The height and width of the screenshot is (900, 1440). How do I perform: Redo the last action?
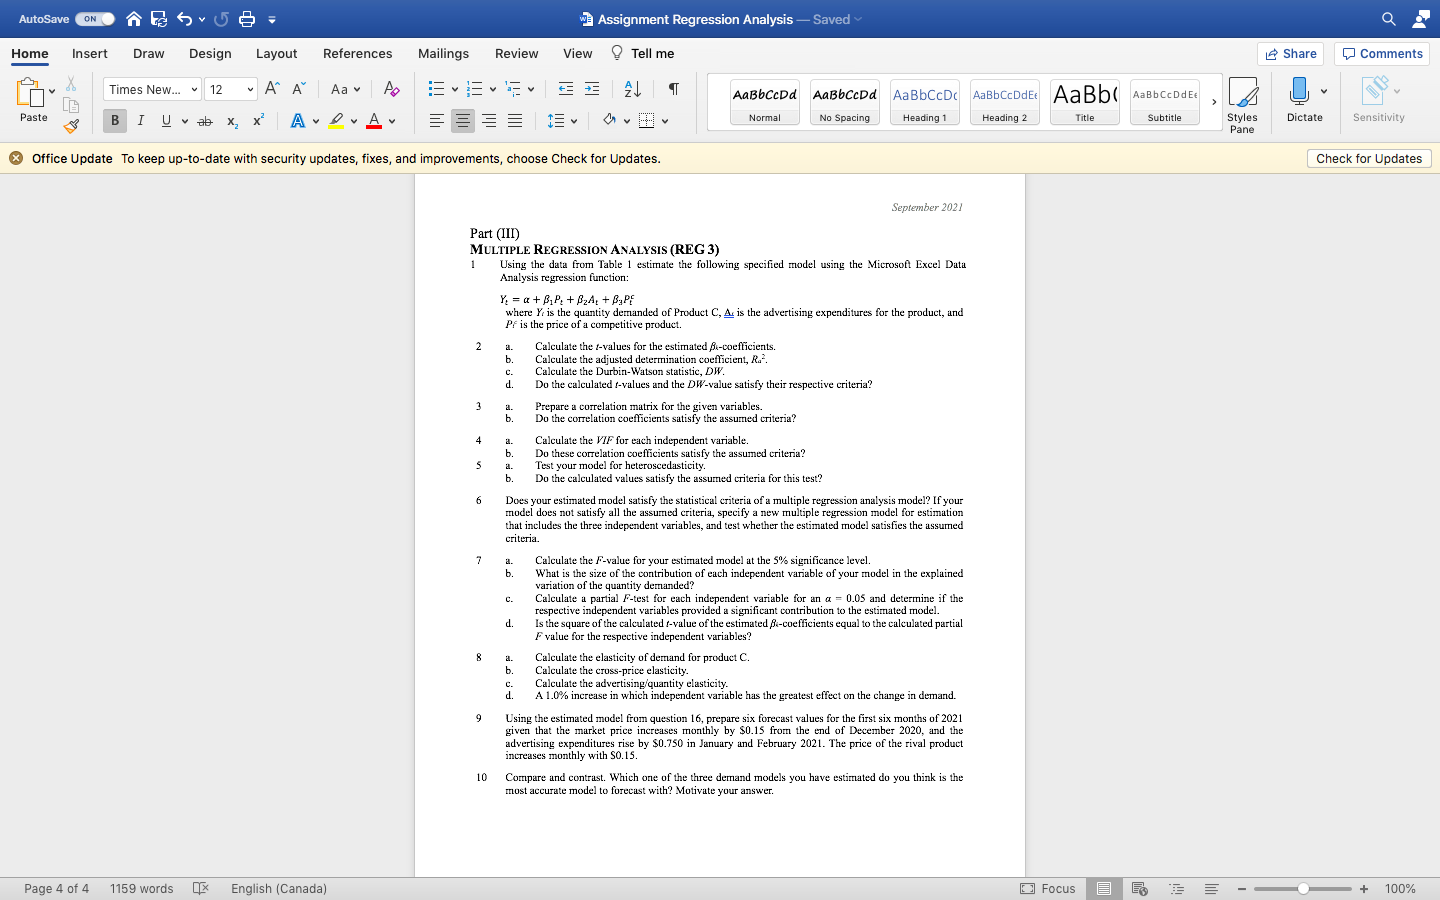pos(221,19)
